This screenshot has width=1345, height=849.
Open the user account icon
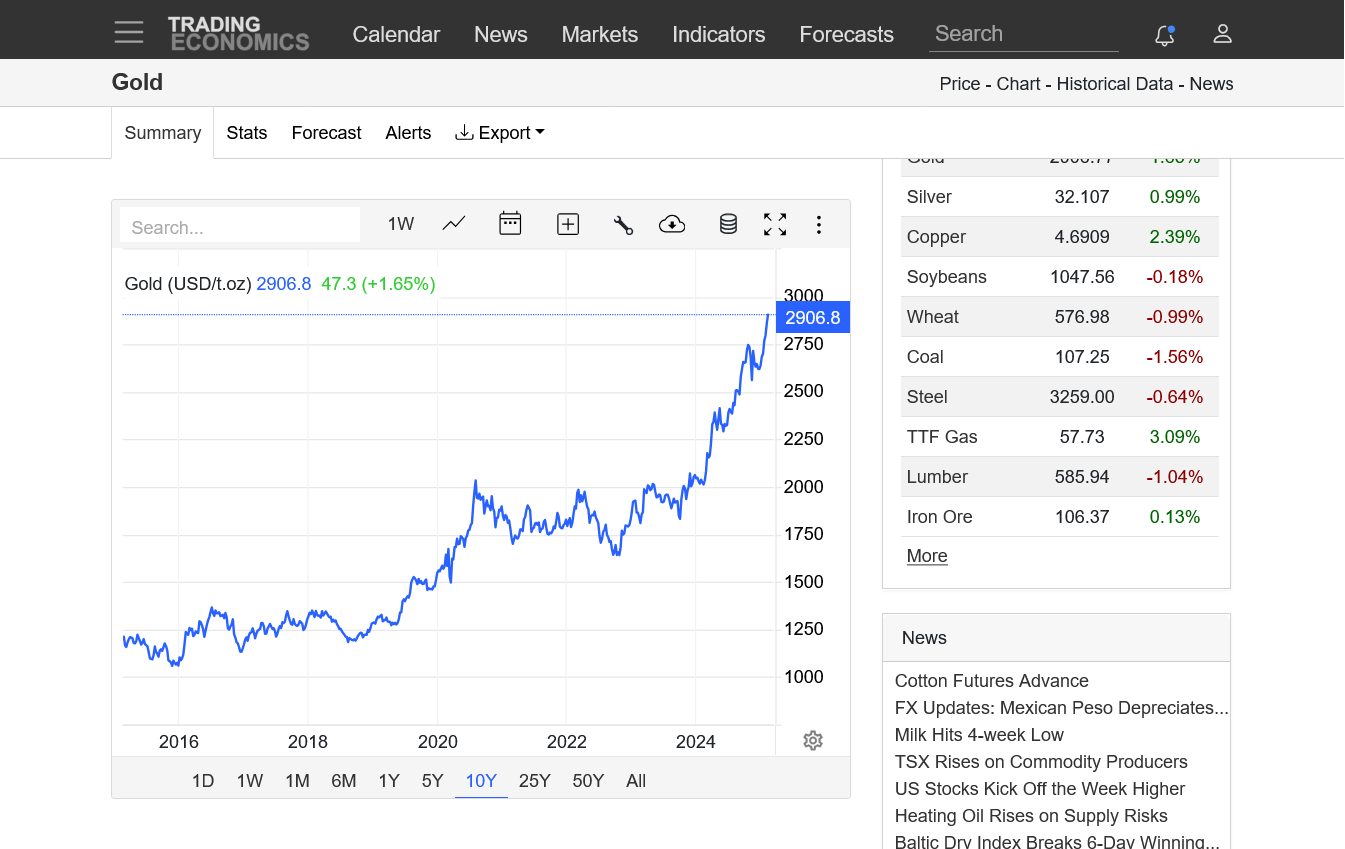coord(1222,34)
